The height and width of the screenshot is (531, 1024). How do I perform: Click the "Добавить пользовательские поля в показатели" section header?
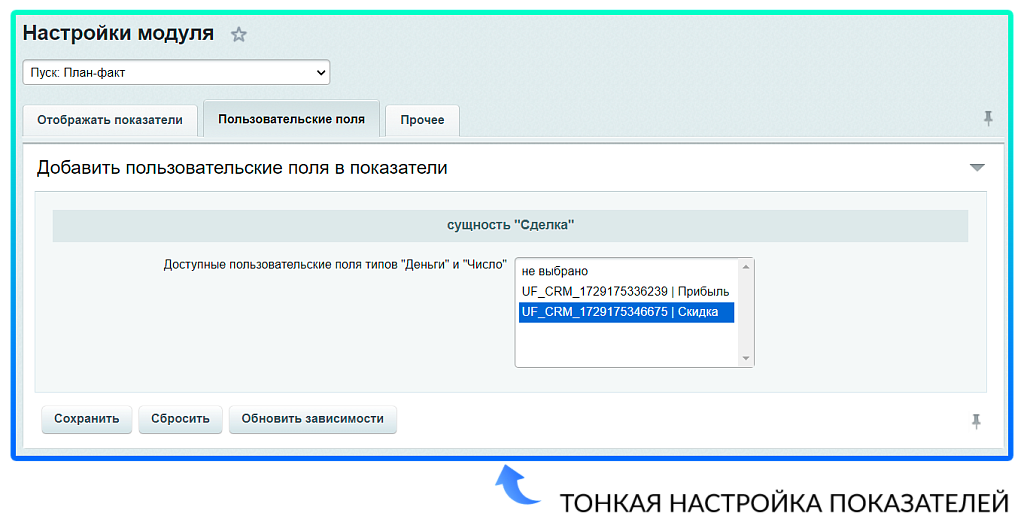click(x=242, y=168)
